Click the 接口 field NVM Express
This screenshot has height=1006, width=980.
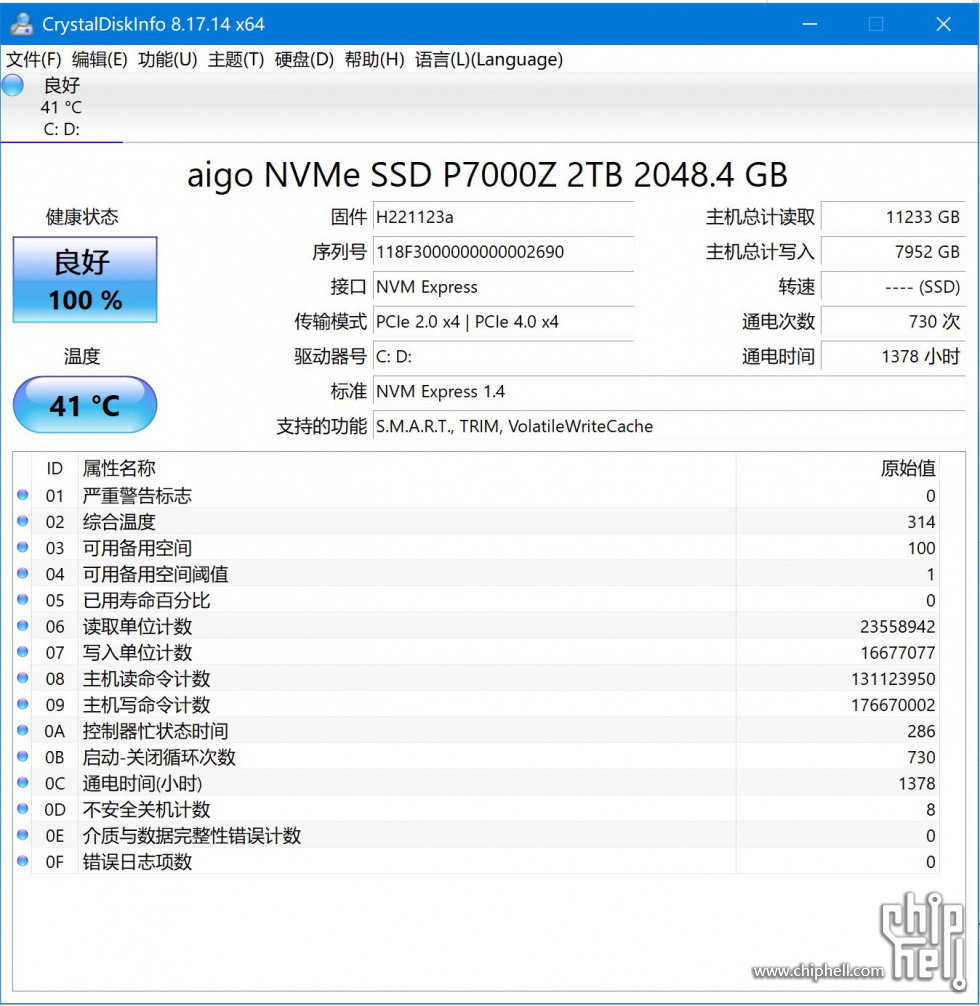[x=503, y=287]
